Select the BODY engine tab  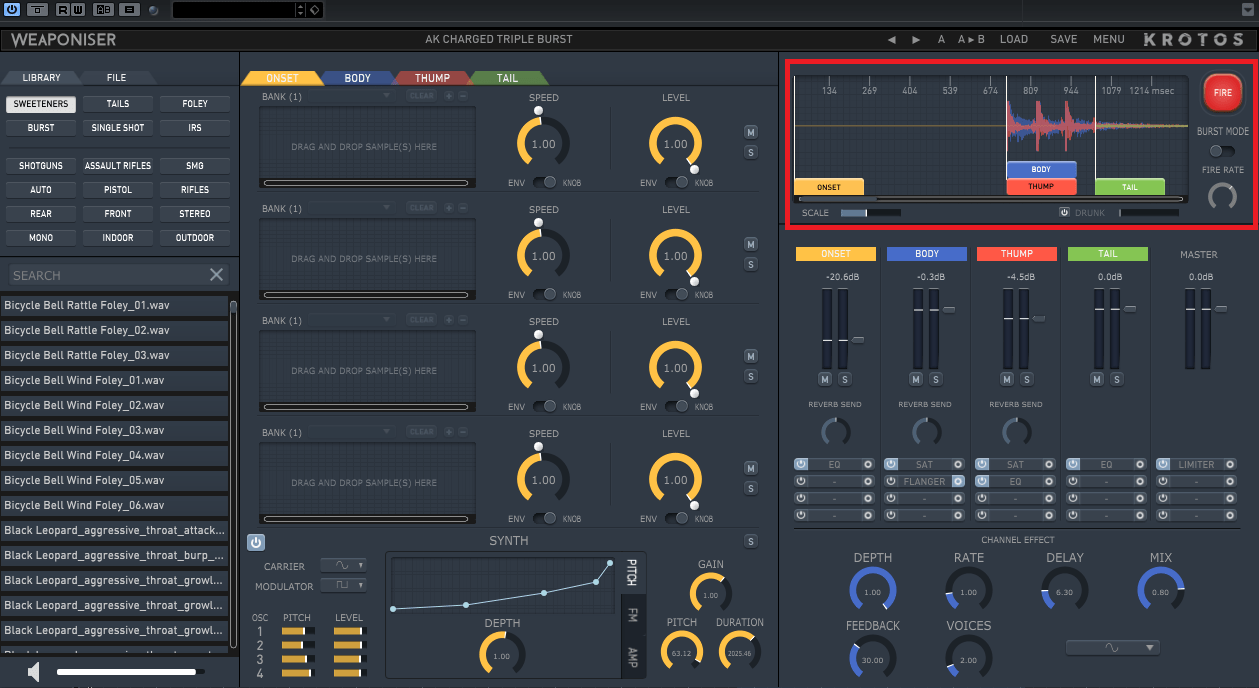pos(357,78)
